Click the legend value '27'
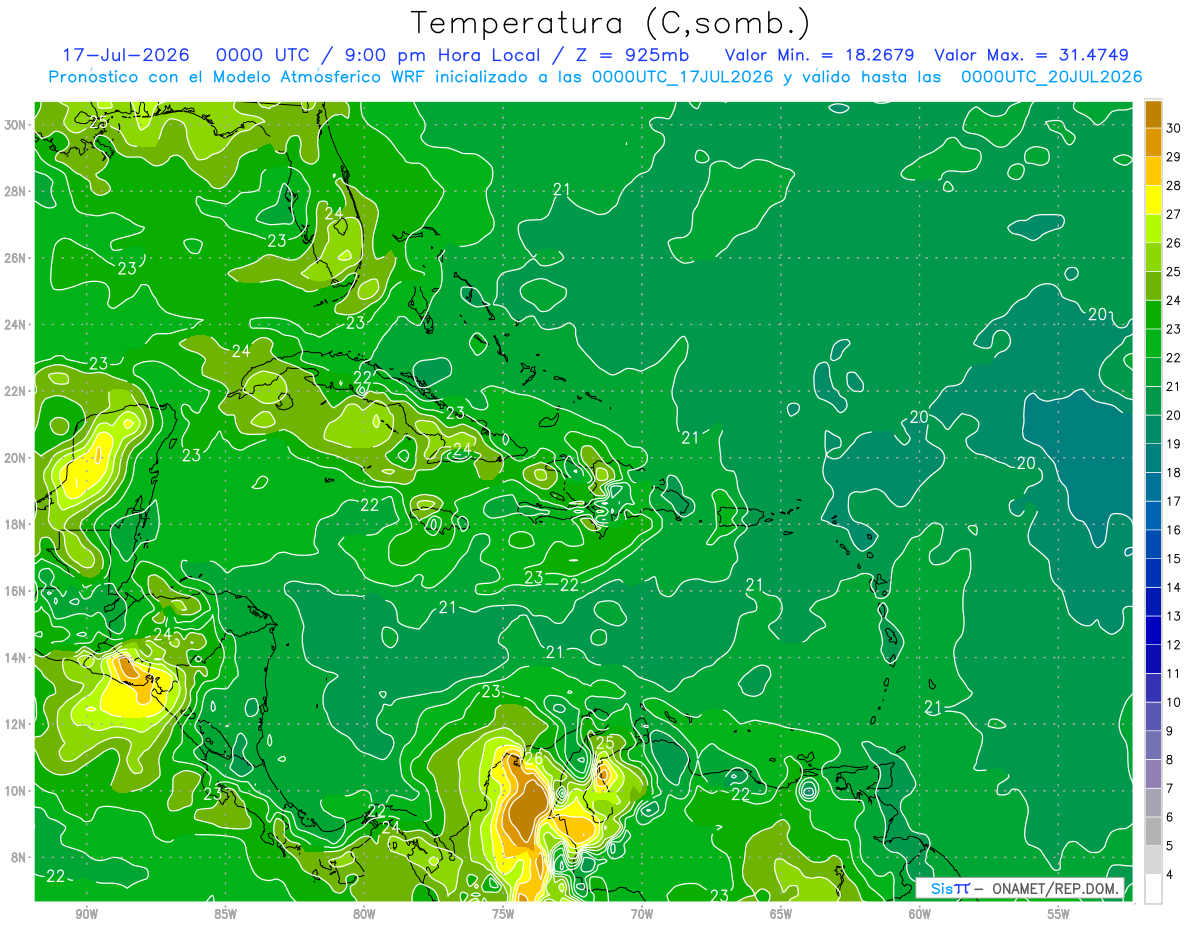The height and width of the screenshot is (927, 1200). pyautogui.click(x=1174, y=214)
